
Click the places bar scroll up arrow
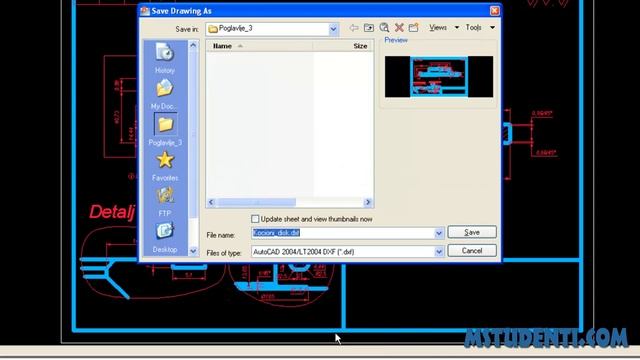[x=193, y=45]
